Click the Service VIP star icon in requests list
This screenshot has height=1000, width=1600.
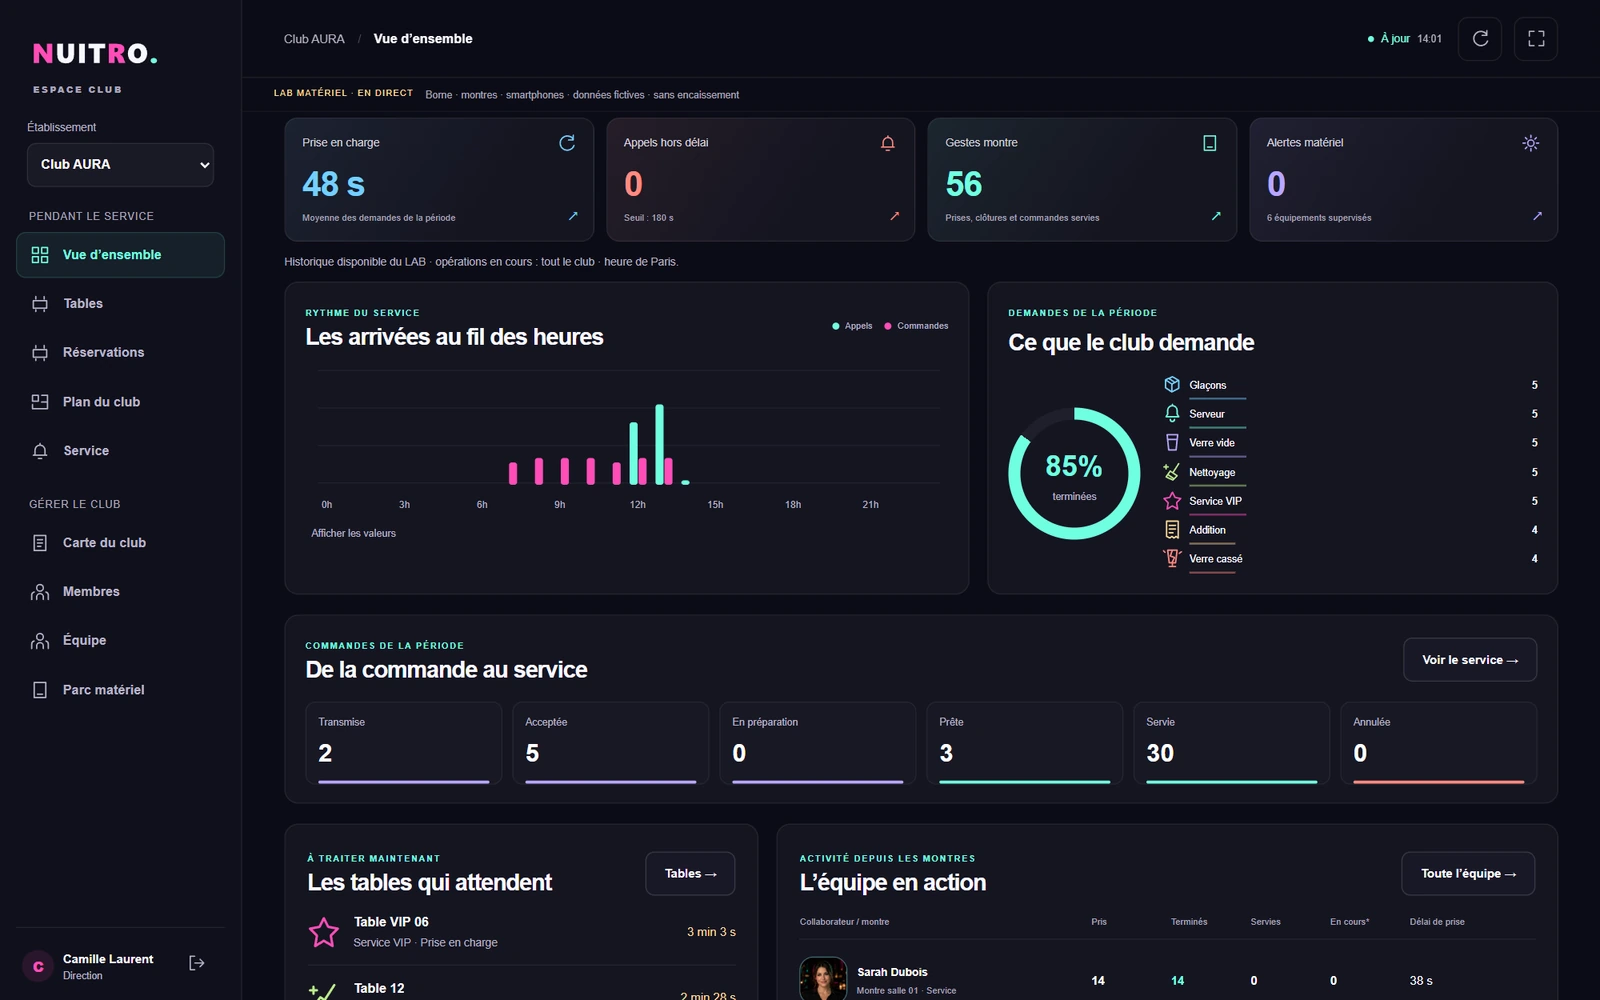click(x=1172, y=501)
